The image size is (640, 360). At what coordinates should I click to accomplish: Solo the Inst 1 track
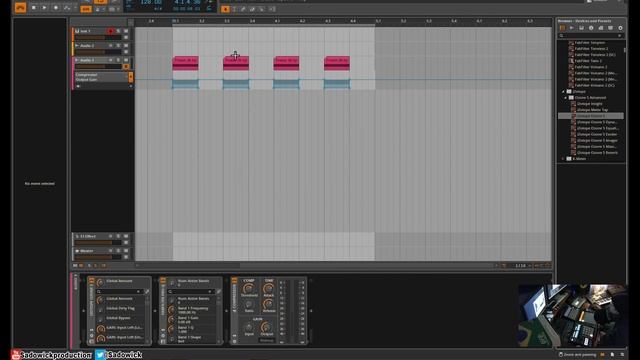point(118,31)
